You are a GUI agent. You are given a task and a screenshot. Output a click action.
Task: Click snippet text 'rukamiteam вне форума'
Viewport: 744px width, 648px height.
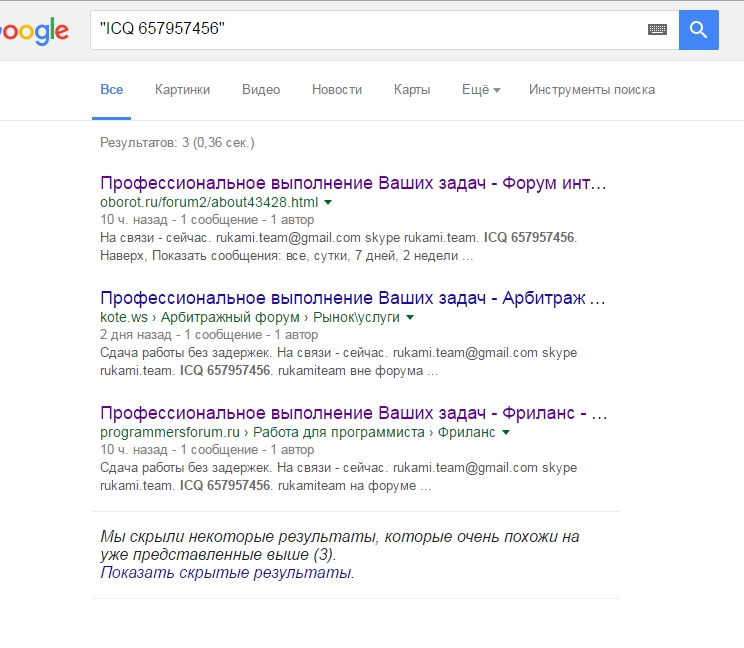(x=350, y=370)
